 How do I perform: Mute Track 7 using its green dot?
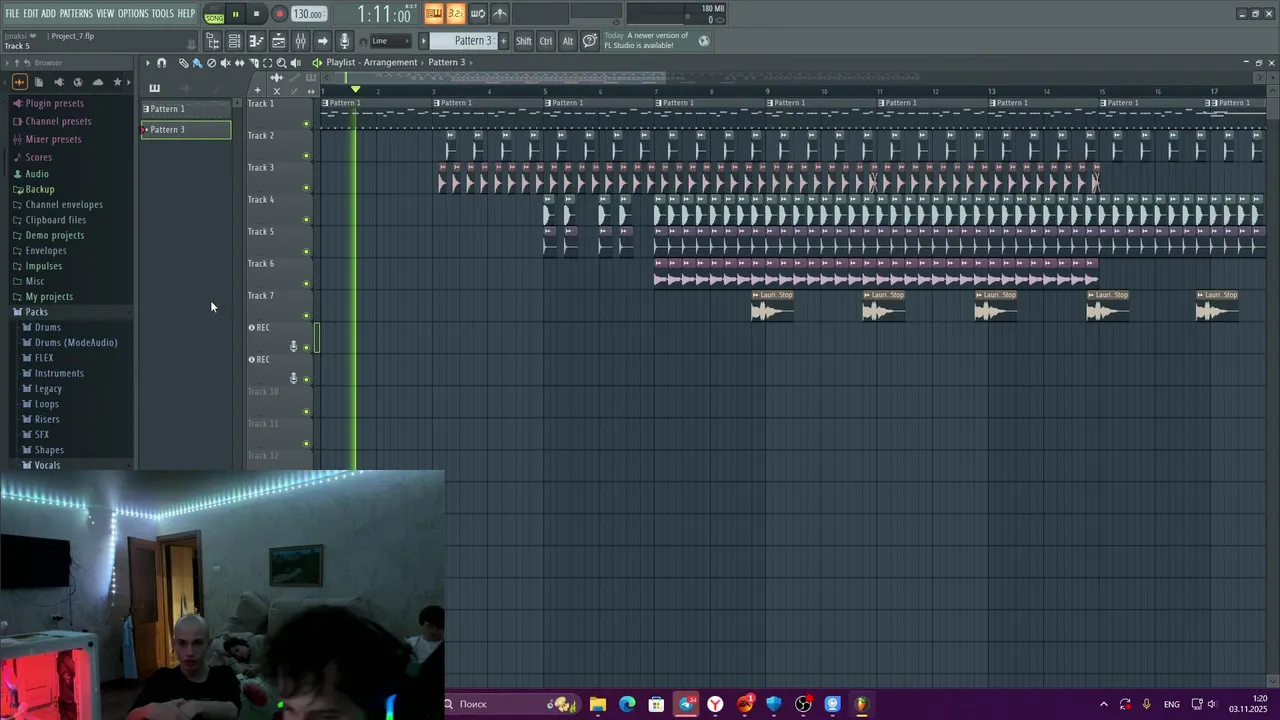click(306, 316)
